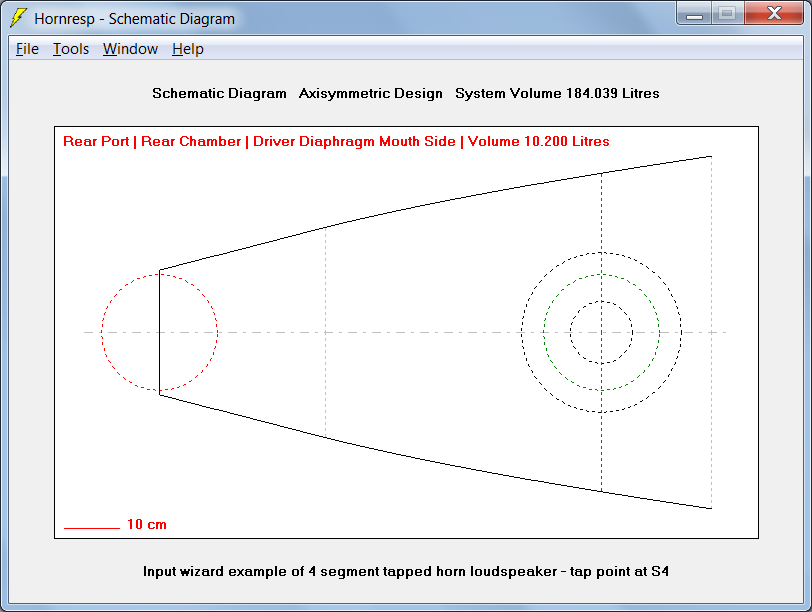This screenshot has height=612, width=812.
Task: Click the disabled maximize button
Action: [x=728, y=14]
